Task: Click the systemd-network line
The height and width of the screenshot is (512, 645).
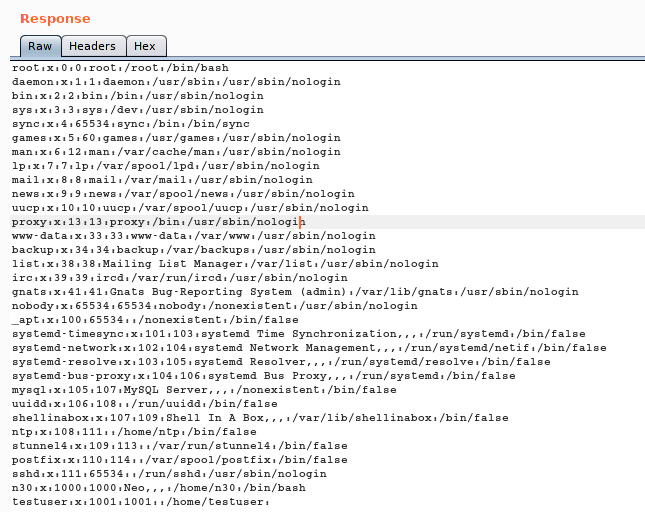Action: (x=309, y=348)
